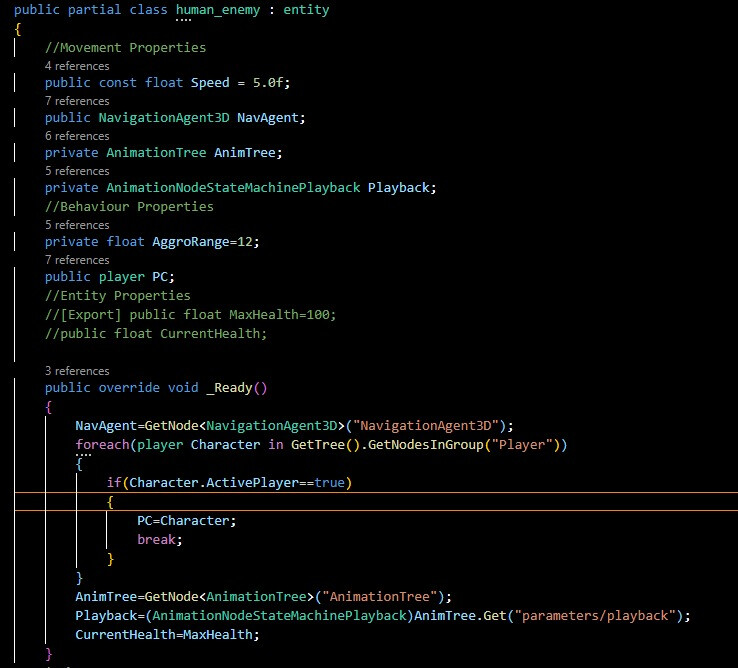
Task: Click the 'PC=Character;' assignment line
Action: [186, 521]
